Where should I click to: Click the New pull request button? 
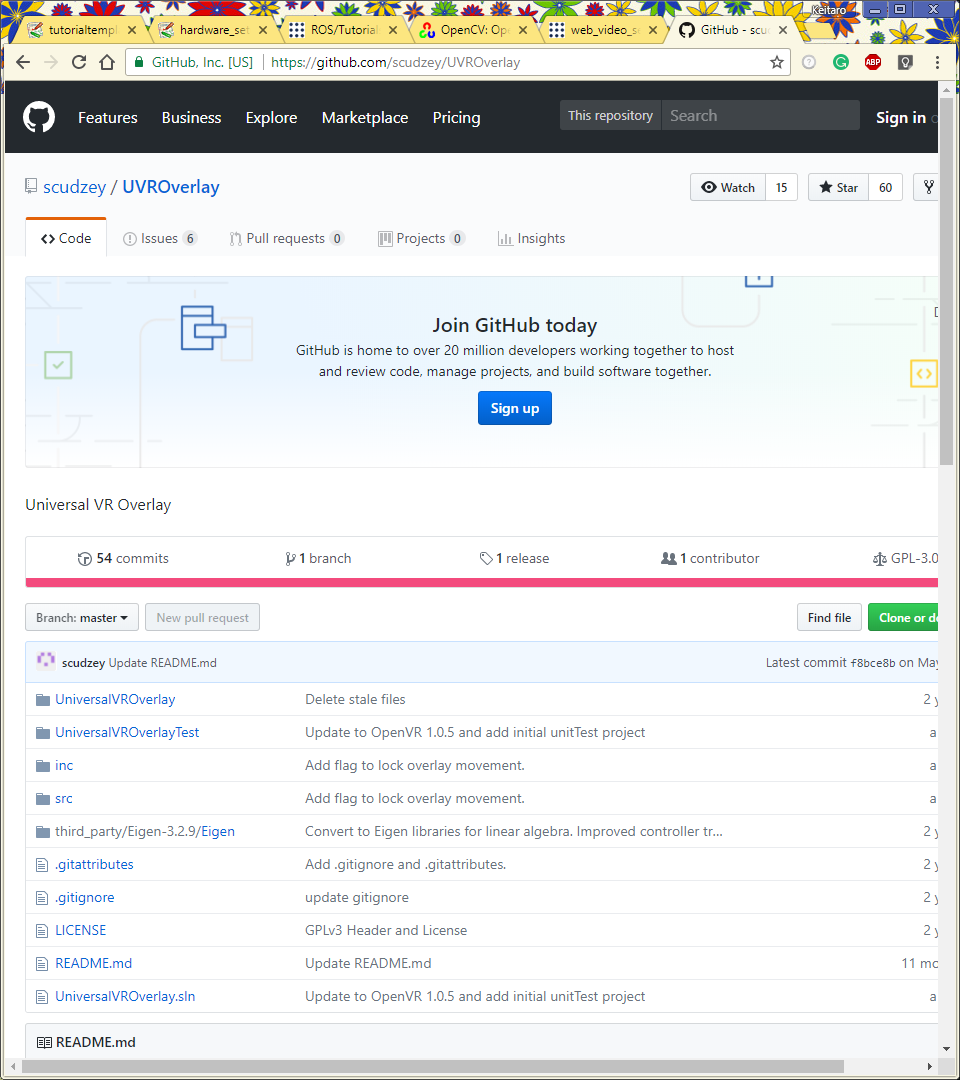[202, 617]
